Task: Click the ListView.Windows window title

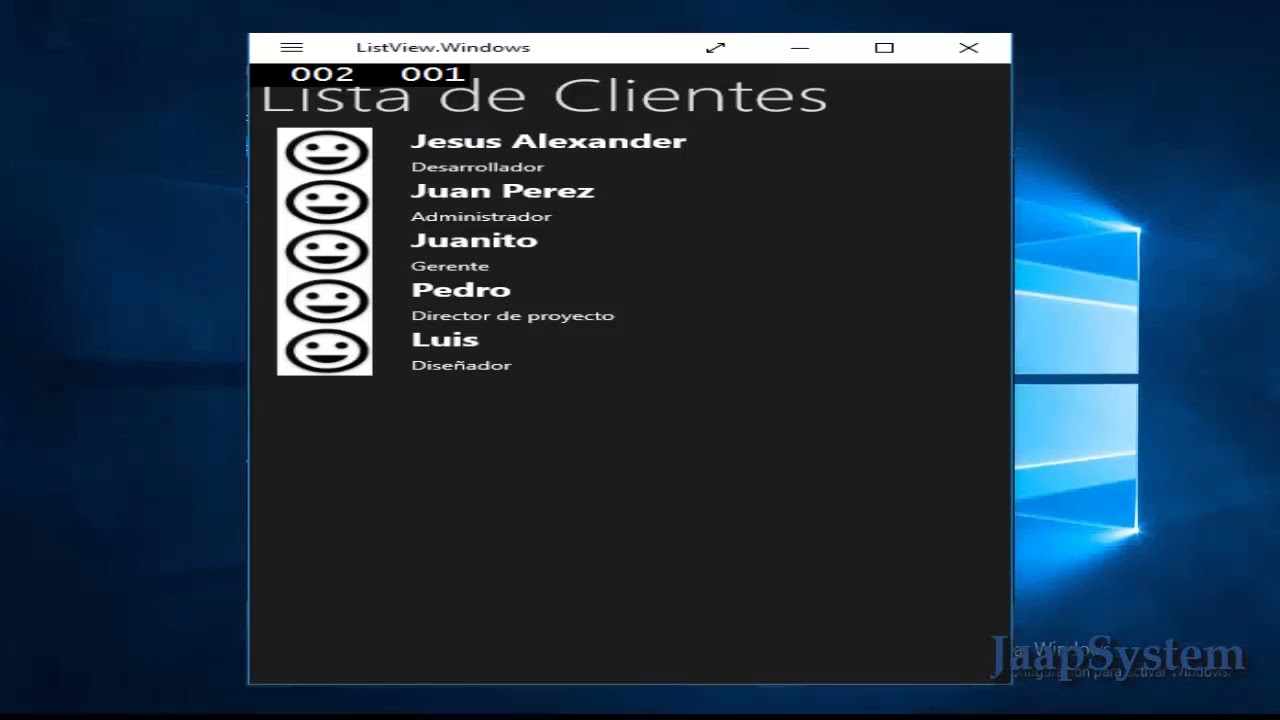Action: pos(443,47)
